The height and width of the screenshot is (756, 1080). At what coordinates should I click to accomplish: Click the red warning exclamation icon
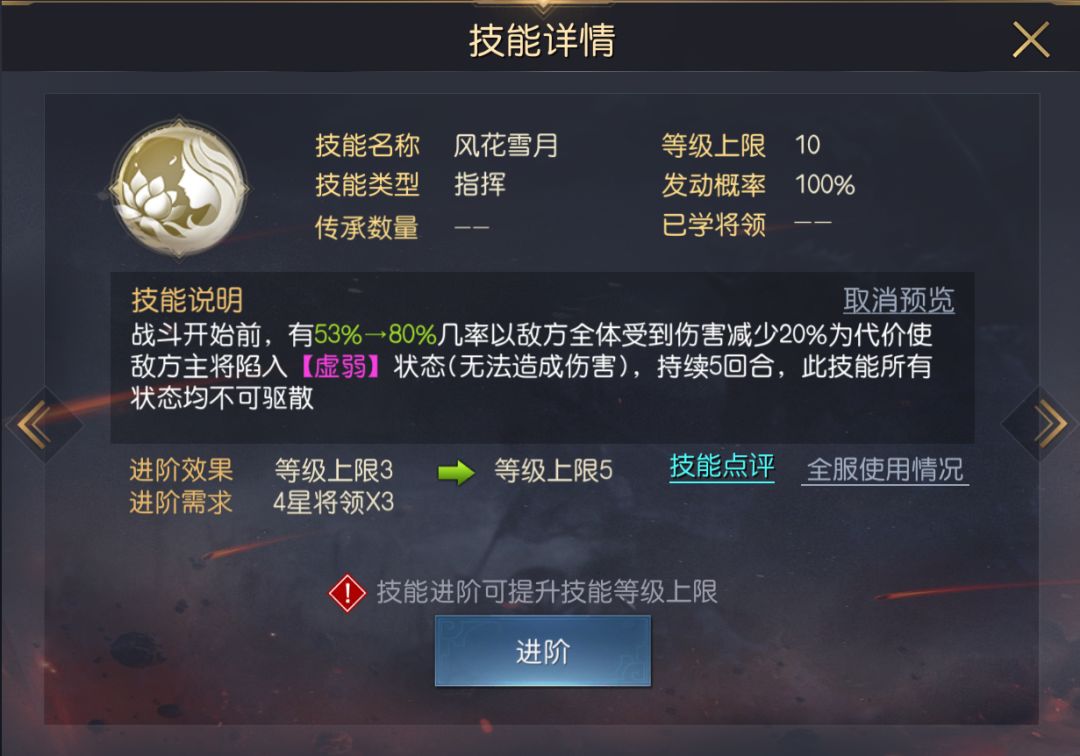[x=347, y=593]
